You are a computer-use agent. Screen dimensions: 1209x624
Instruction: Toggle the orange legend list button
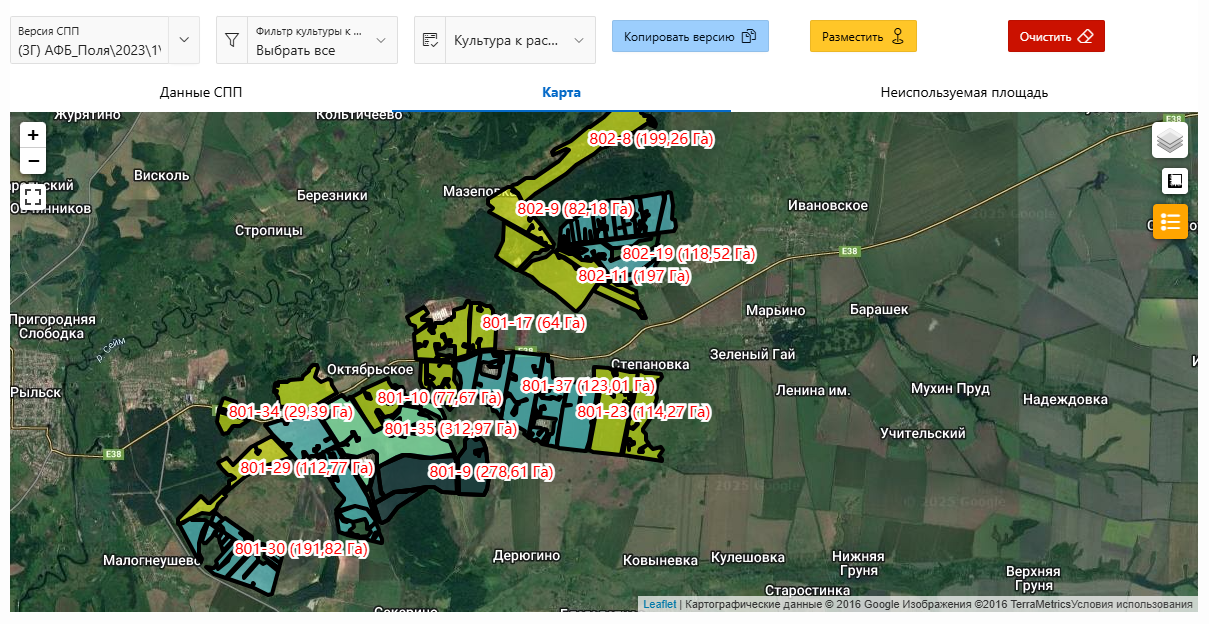point(1170,221)
